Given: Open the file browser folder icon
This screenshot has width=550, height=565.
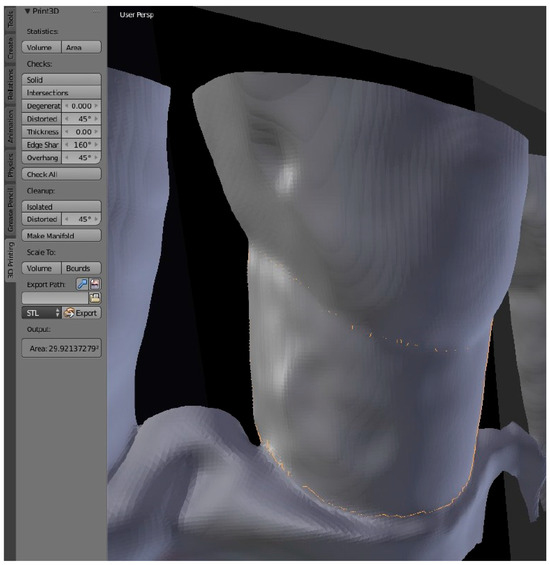Looking at the screenshot, I should tap(95, 298).
